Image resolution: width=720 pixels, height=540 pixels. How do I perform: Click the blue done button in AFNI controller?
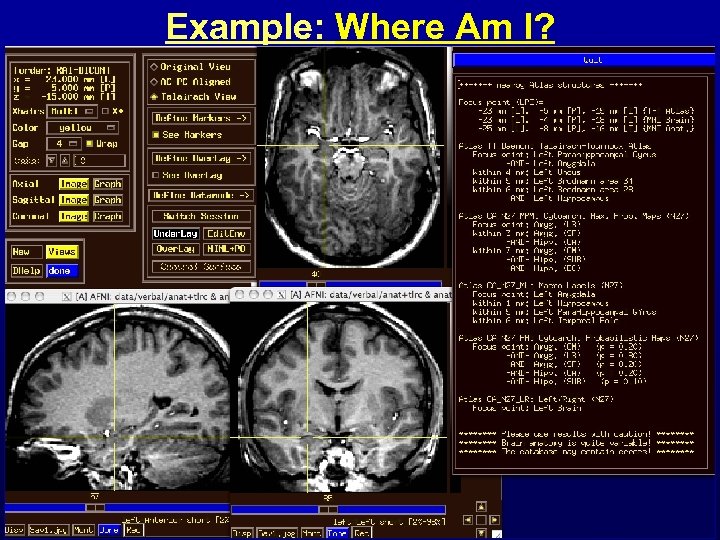click(62, 271)
